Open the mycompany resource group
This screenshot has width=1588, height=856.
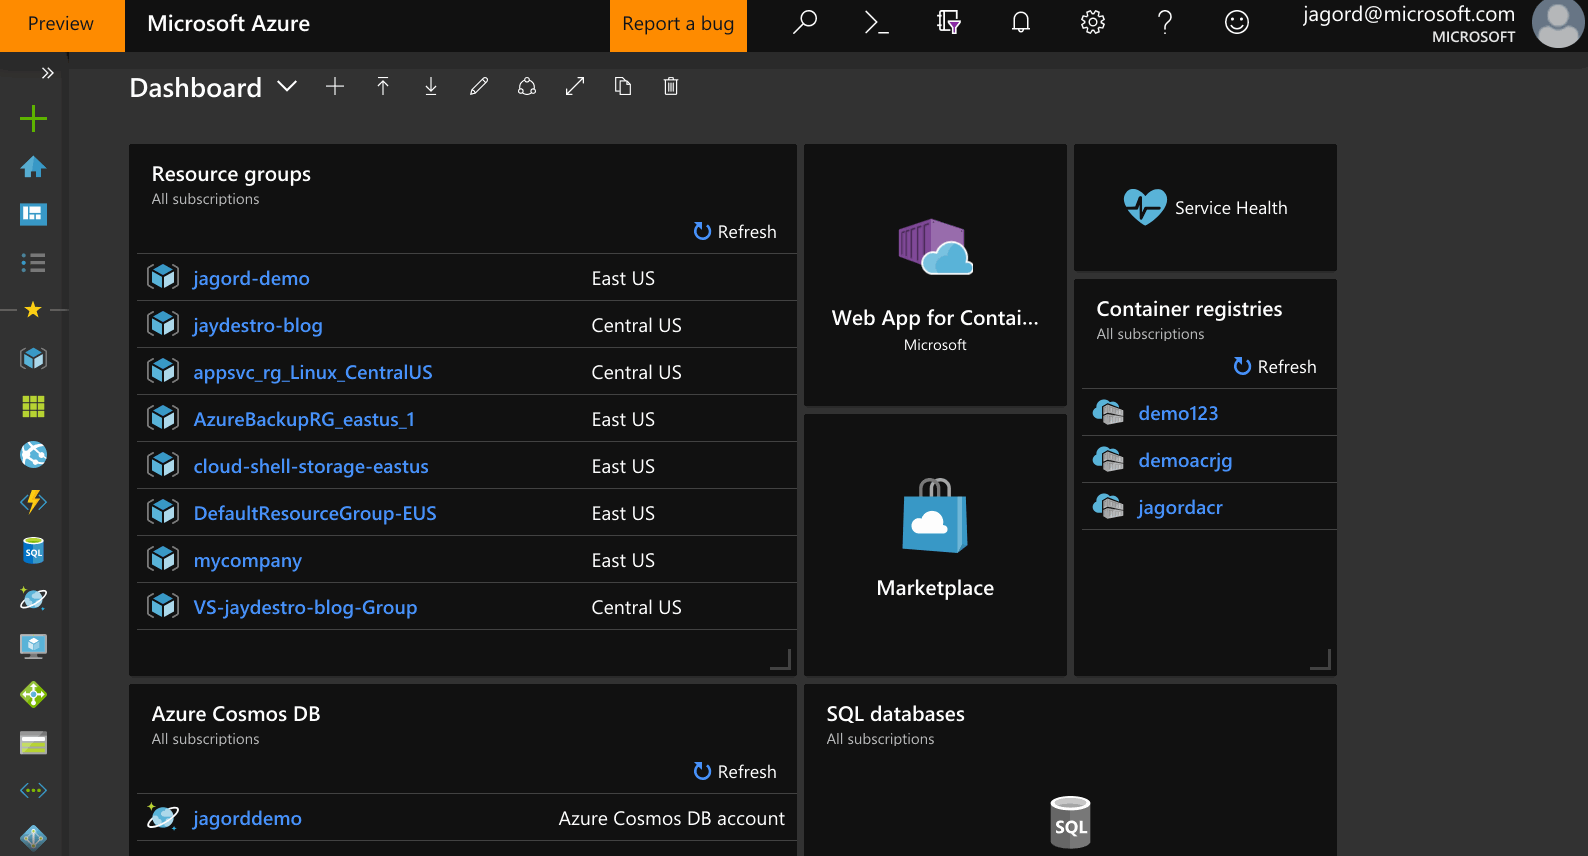[x=247, y=560]
